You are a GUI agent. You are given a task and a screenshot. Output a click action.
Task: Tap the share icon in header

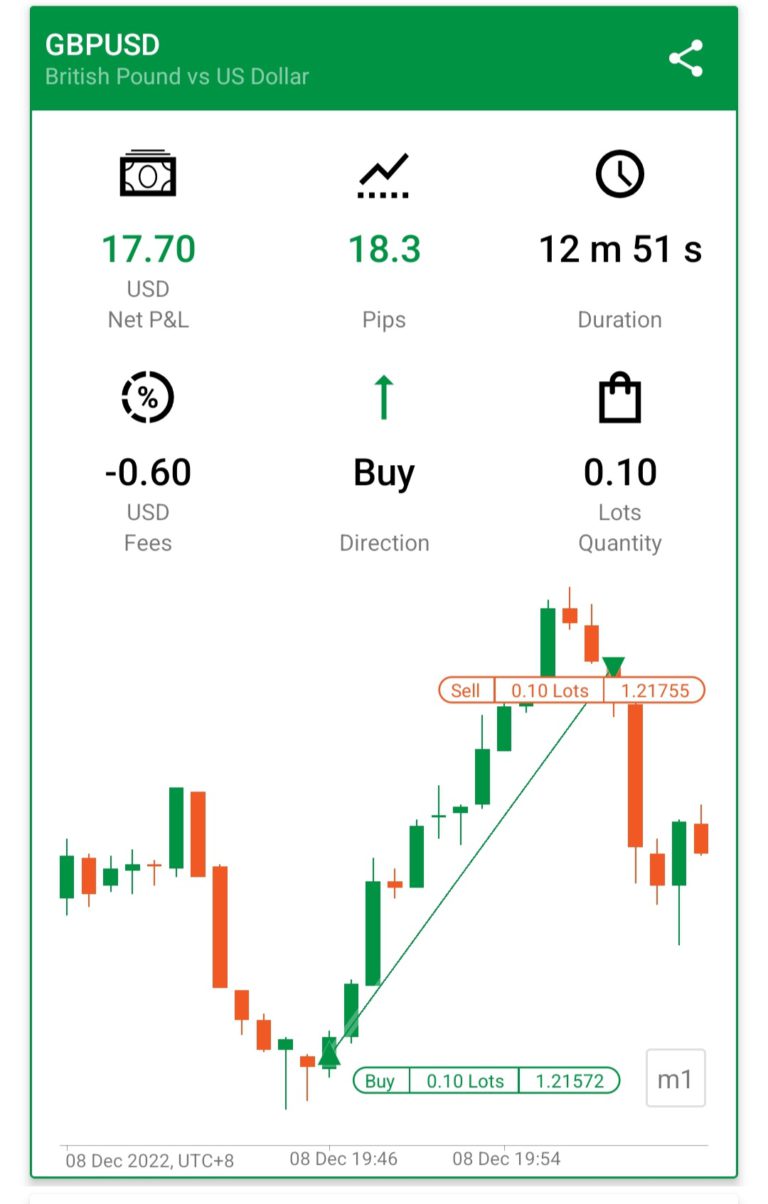686,59
